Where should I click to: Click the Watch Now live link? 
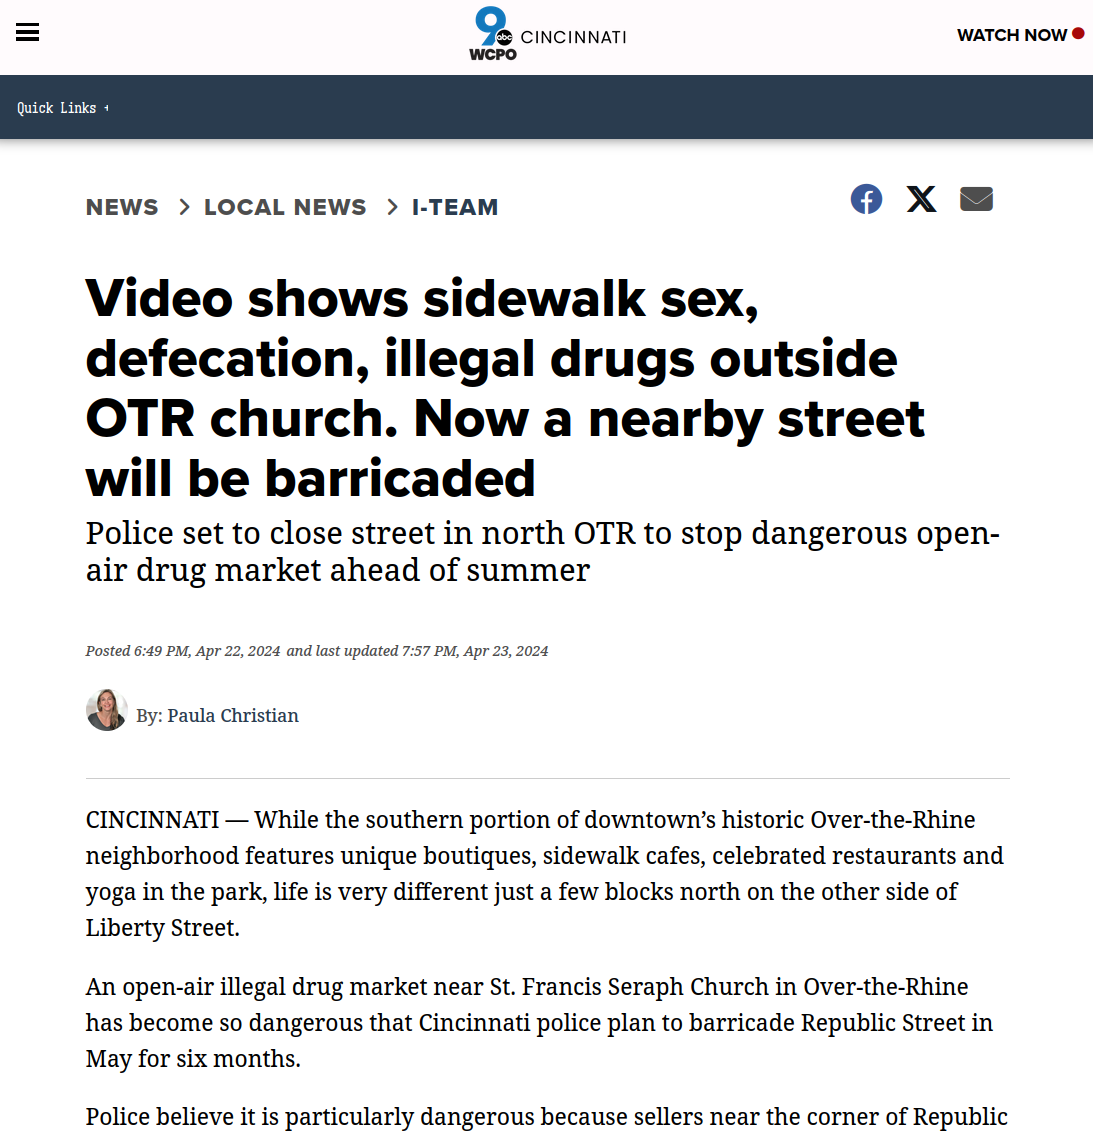[1020, 35]
